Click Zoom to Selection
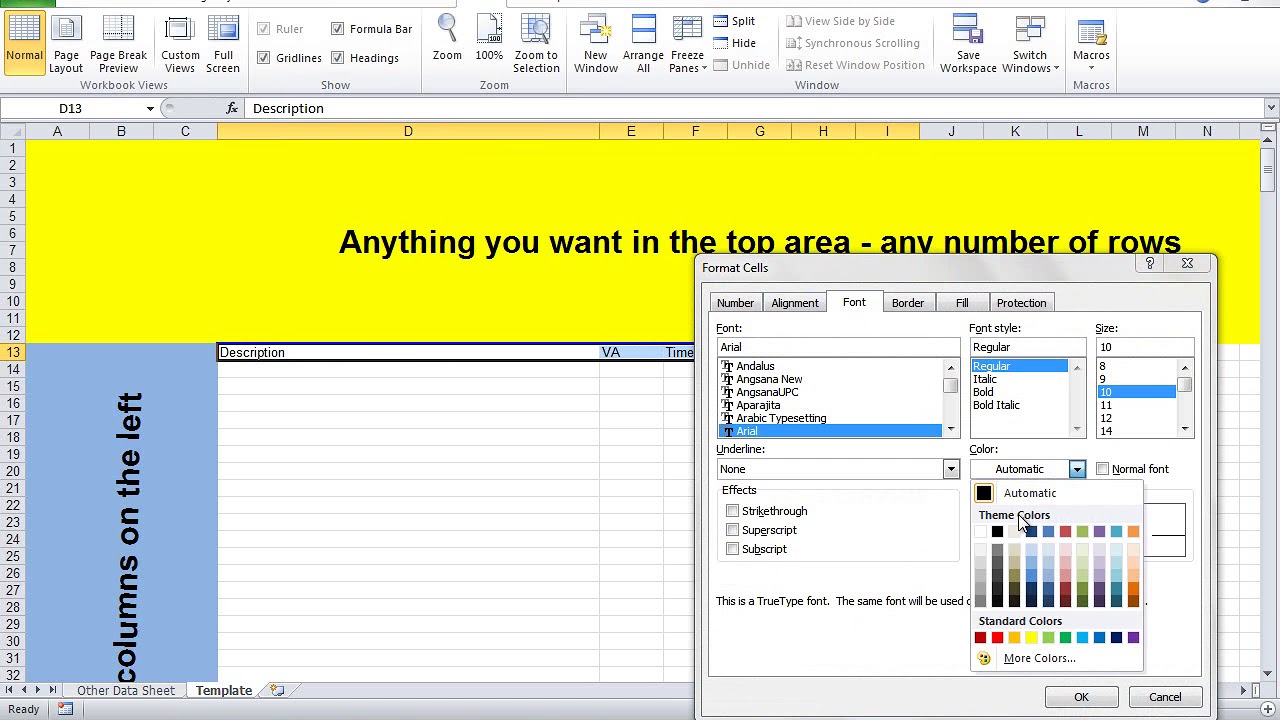Screen dimensions: 1280x720 click(536, 43)
